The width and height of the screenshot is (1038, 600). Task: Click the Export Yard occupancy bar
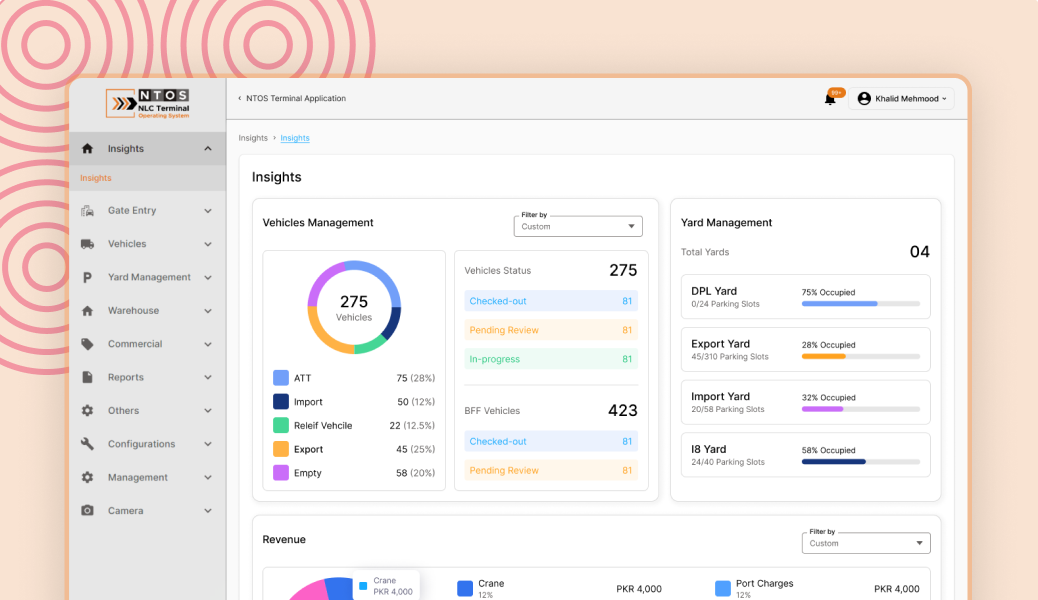(x=861, y=356)
